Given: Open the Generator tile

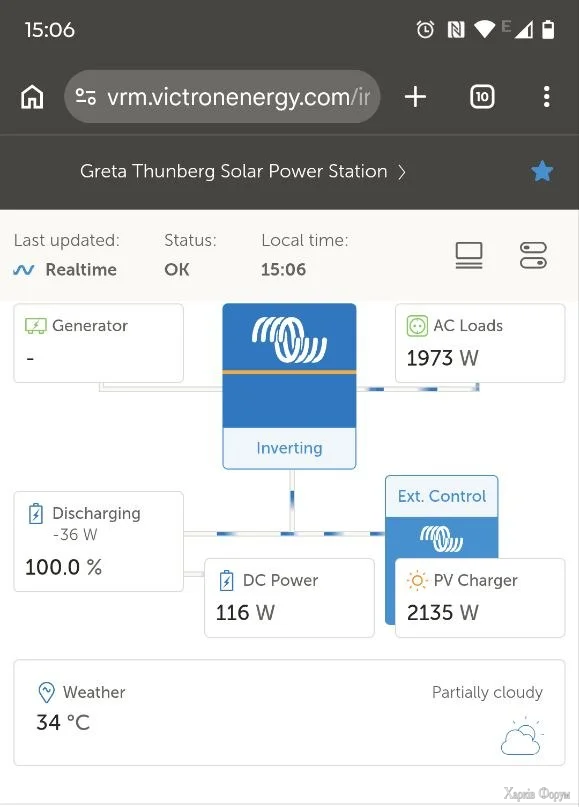Looking at the screenshot, I should pos(98,343).
